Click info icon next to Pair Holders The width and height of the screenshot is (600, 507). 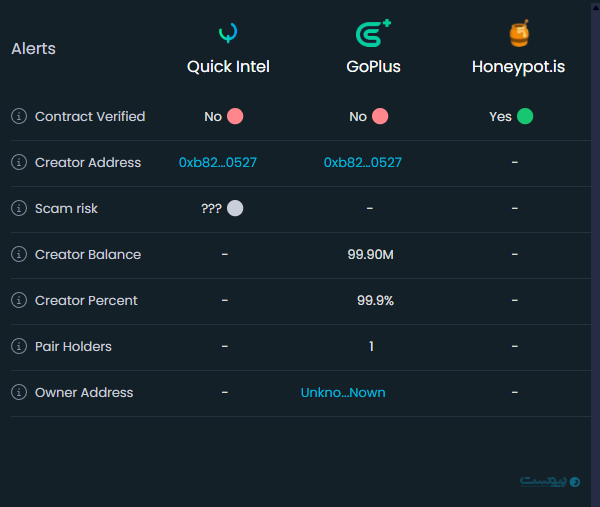tap(18, 346)
